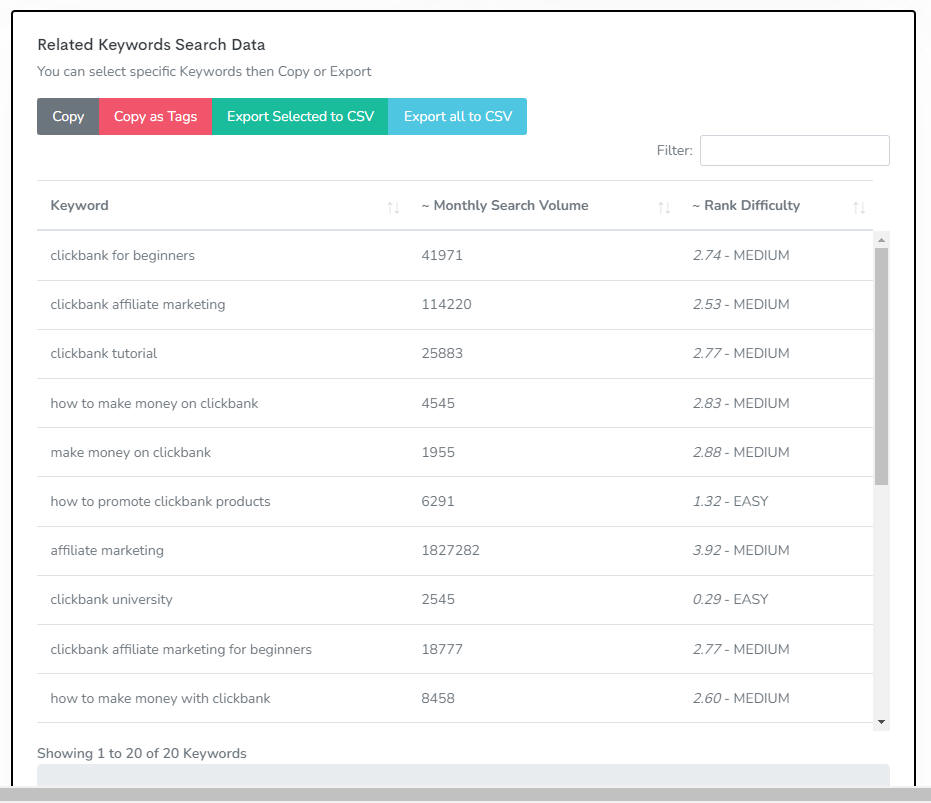Select the 'clickbank for beginners' row
Viewport: 931px width, 803px height.
click(455, 255)
